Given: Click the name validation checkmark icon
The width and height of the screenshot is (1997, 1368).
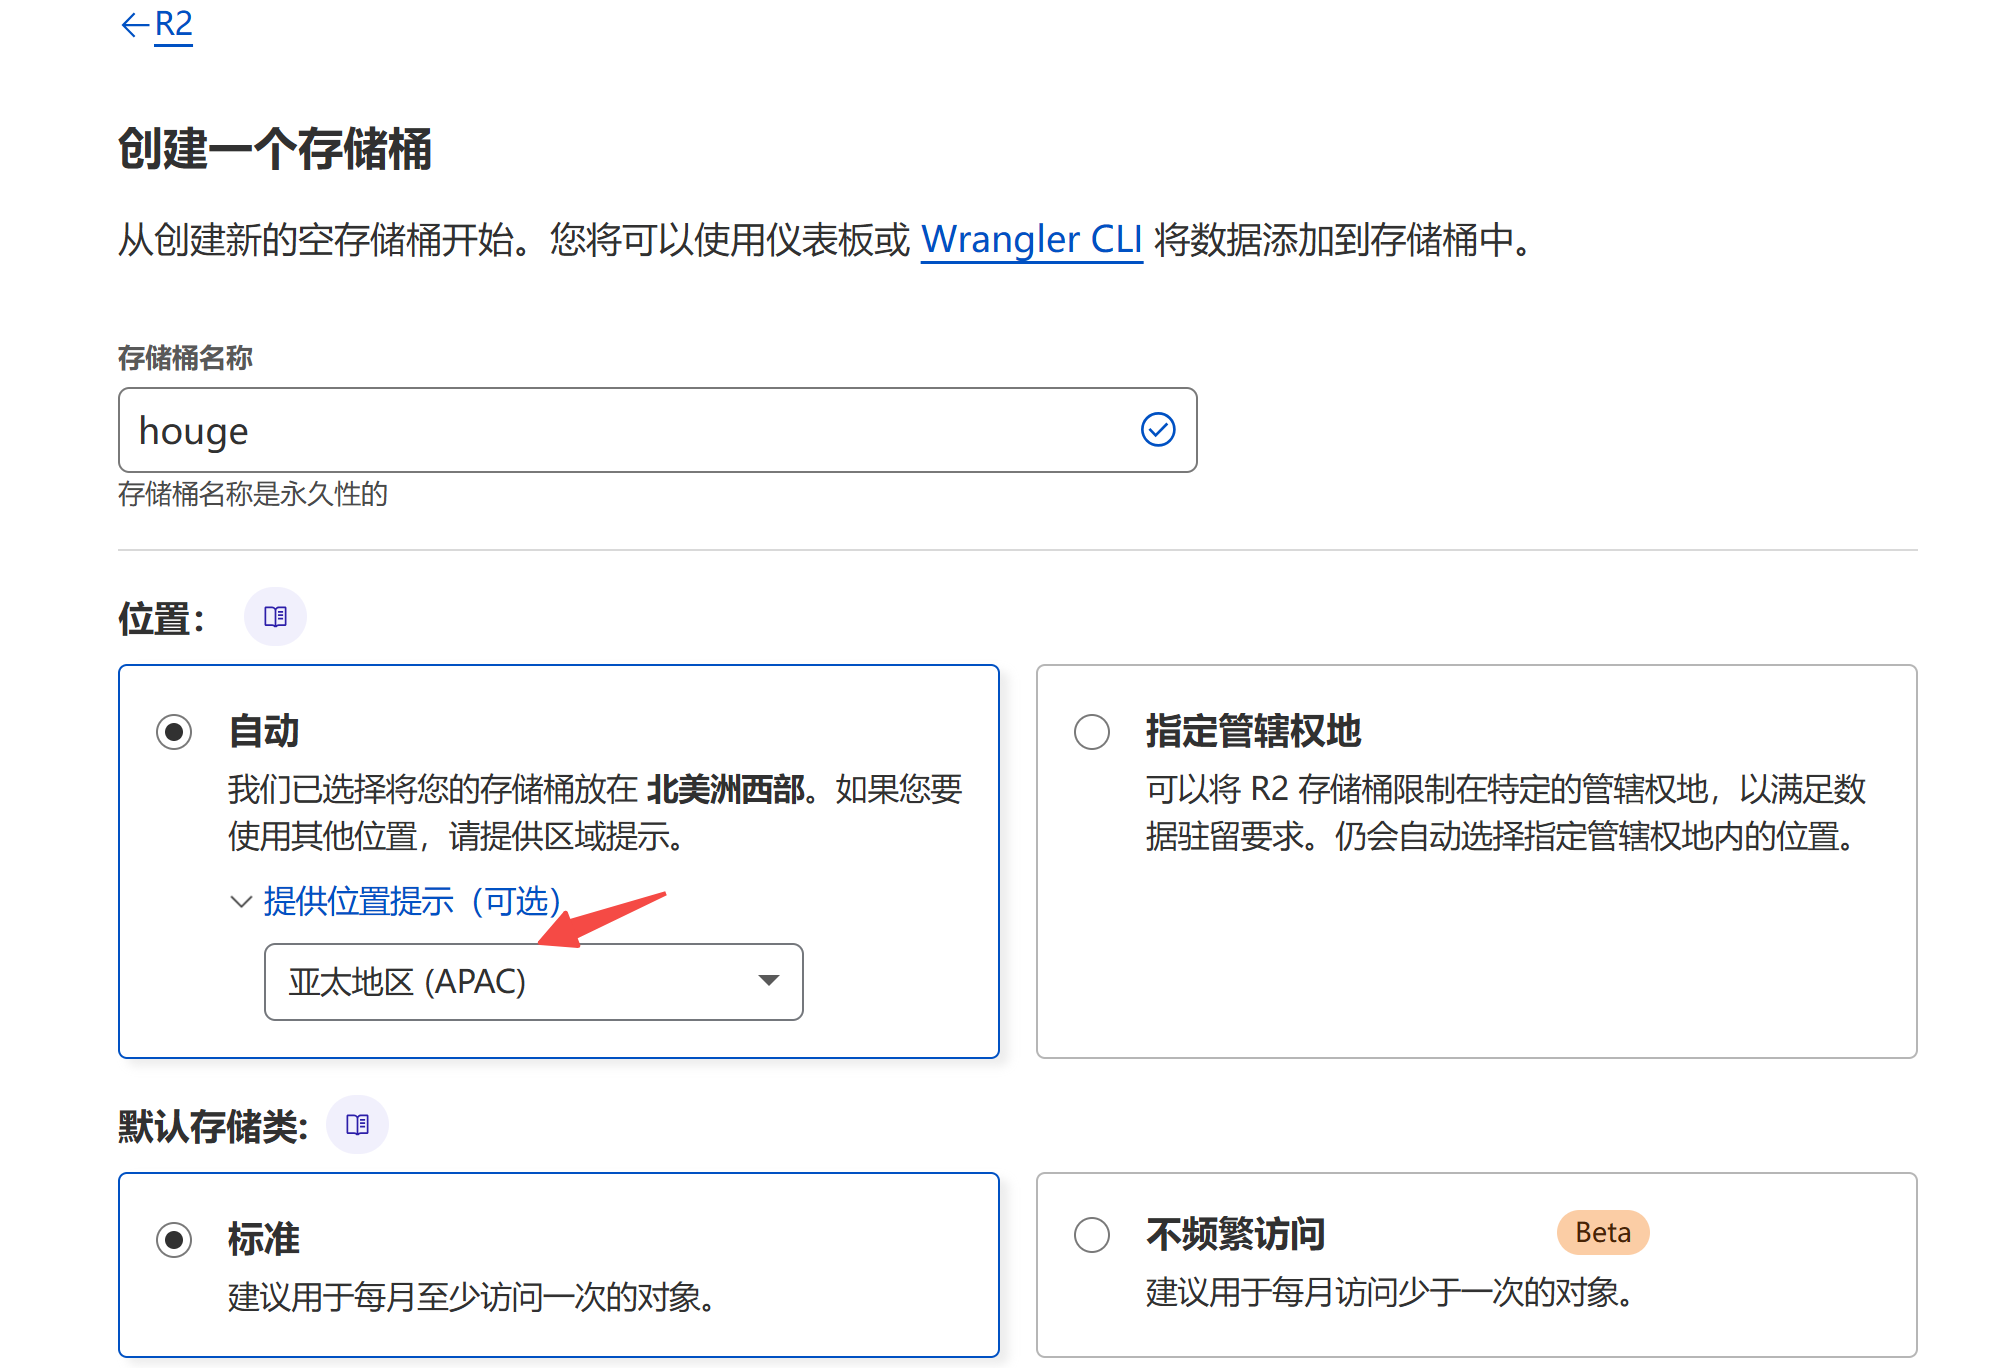Looking at the screenshot, I should tap(1158, 430).
